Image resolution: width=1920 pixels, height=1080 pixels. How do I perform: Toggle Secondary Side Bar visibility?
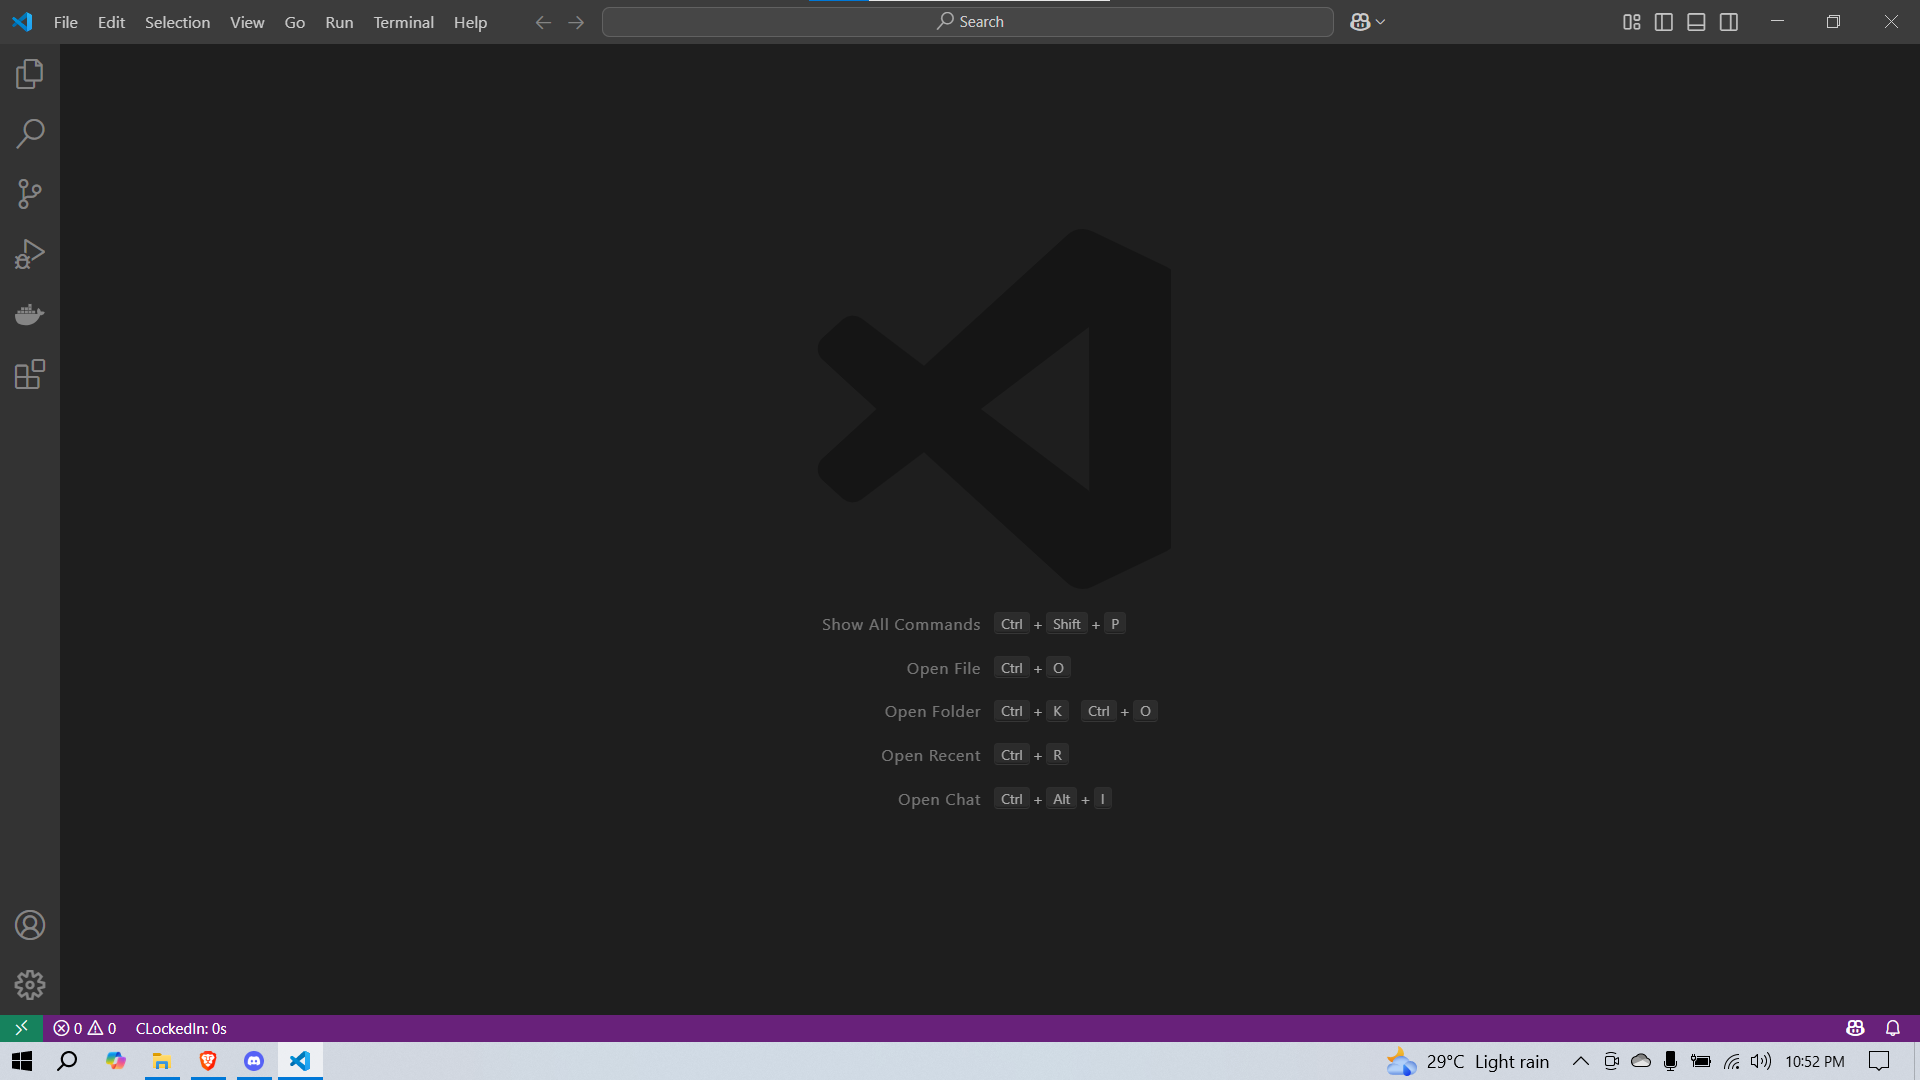[x=1729, y=22]
